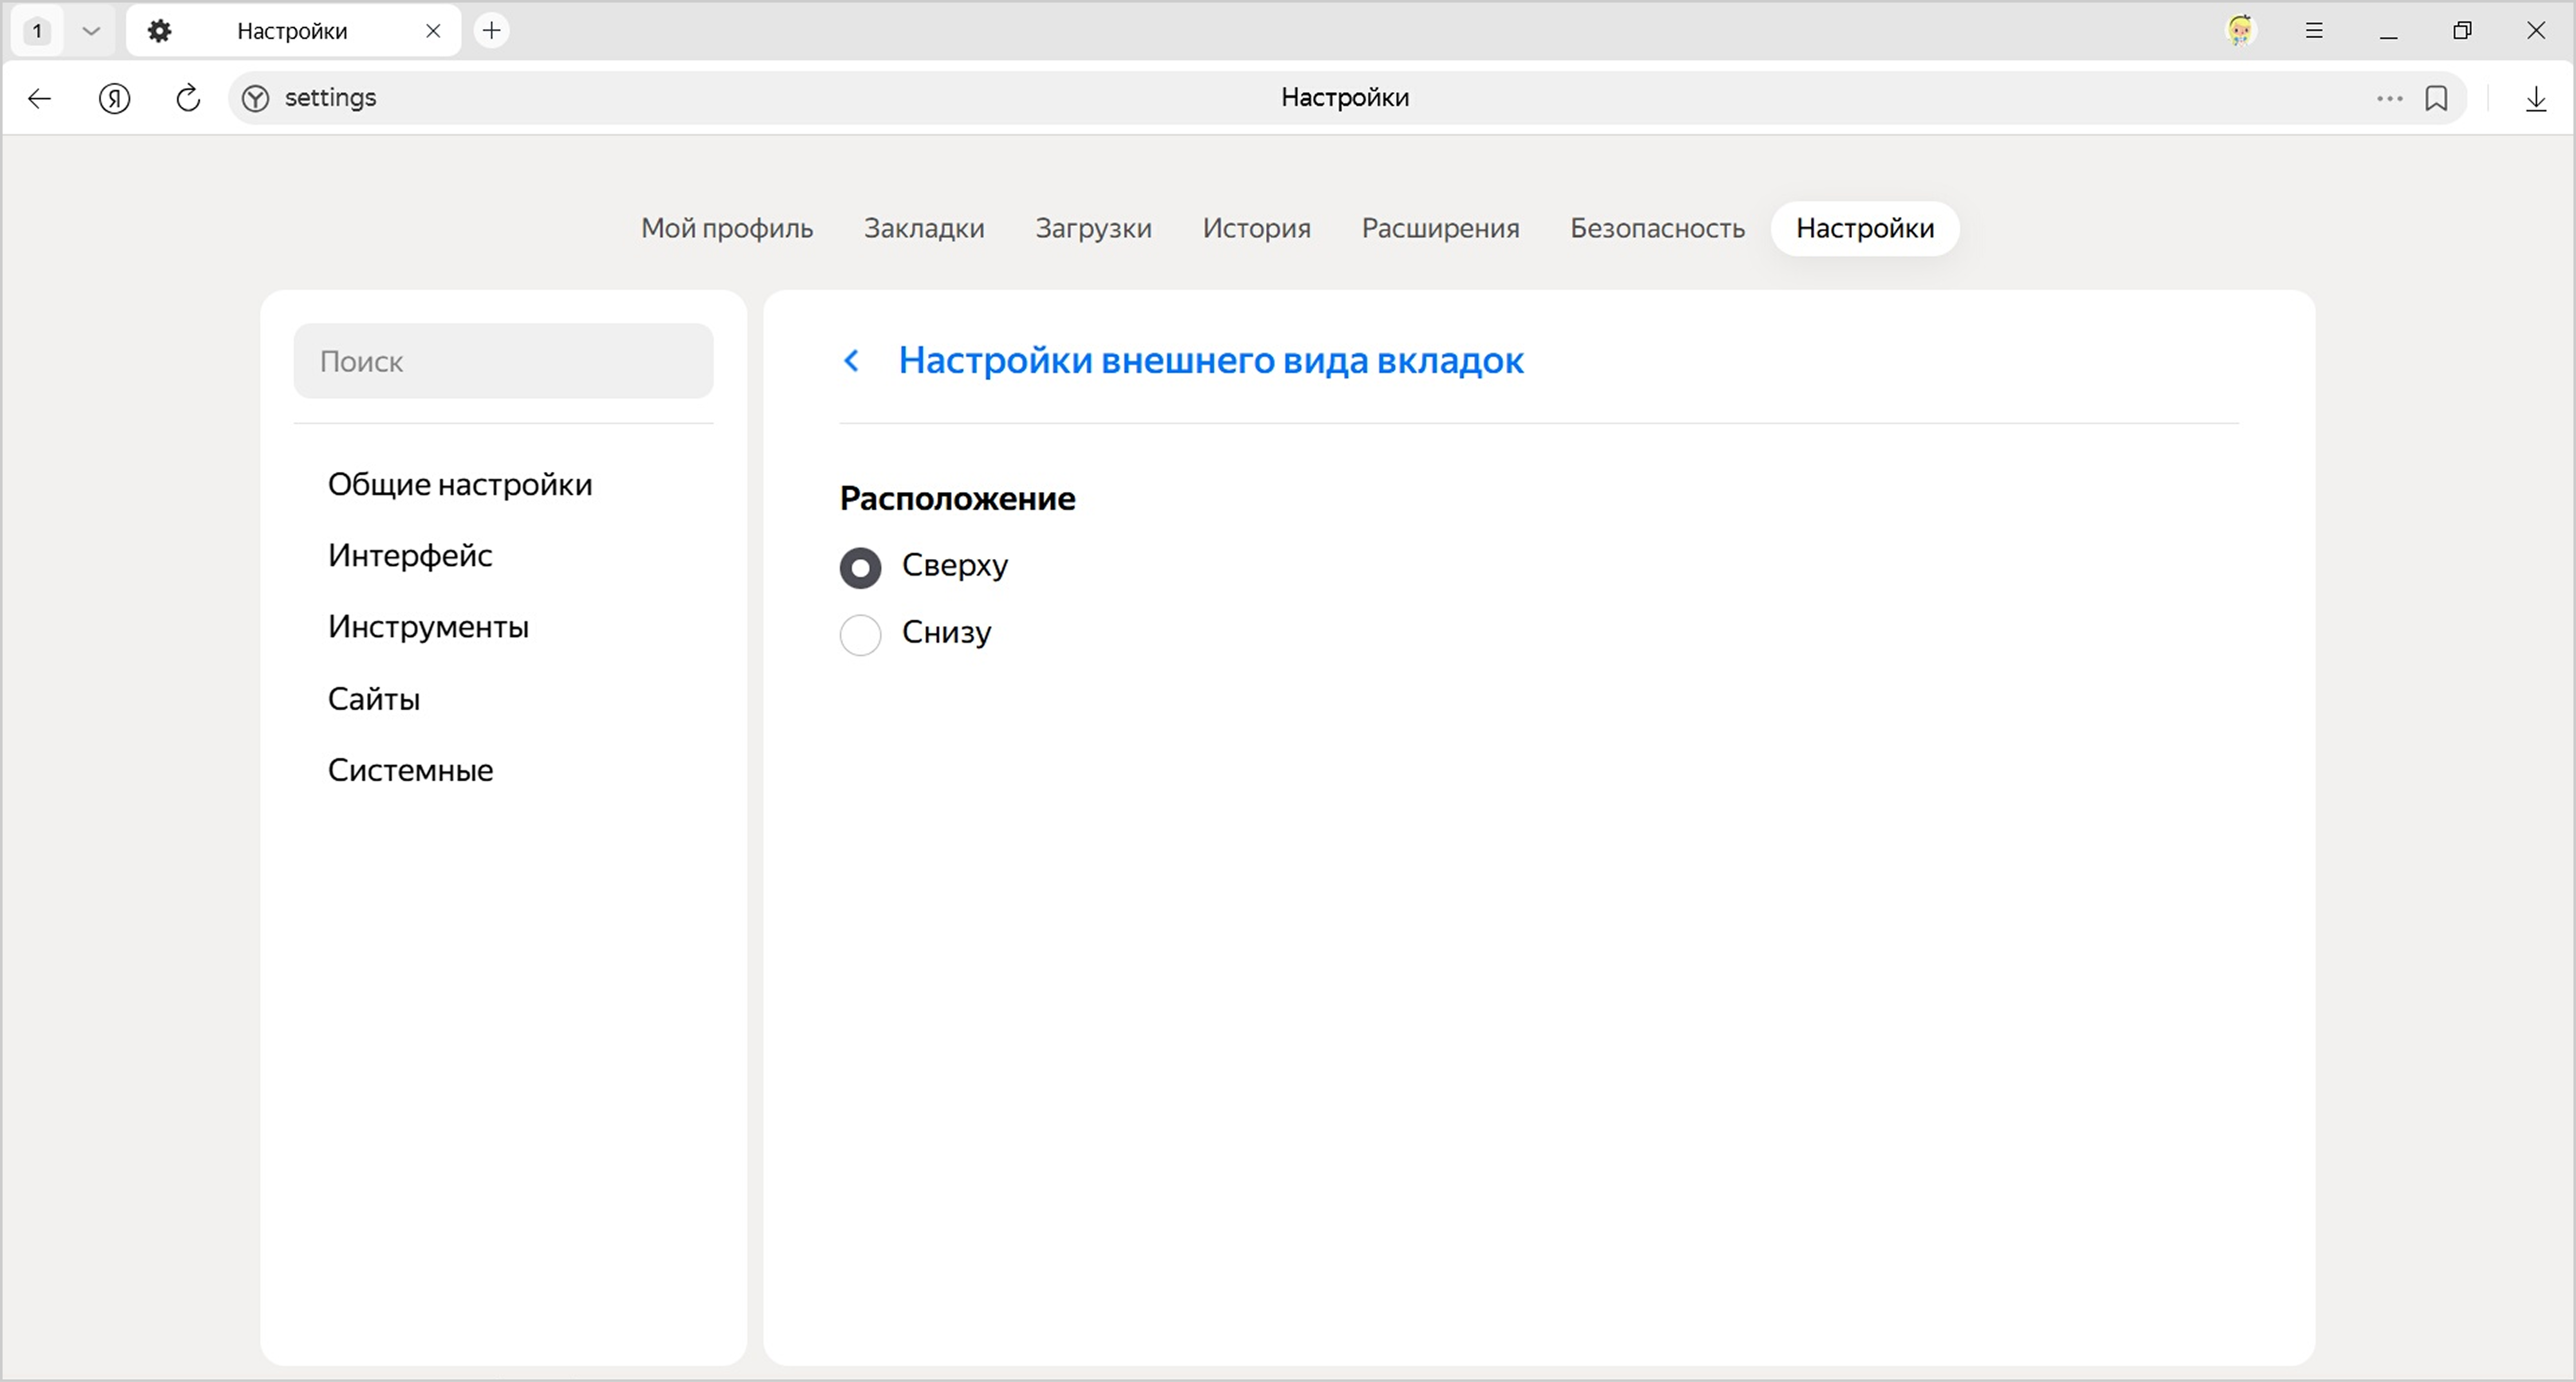
Task: Close the Настройки browser tab
Action: (433, 31)
